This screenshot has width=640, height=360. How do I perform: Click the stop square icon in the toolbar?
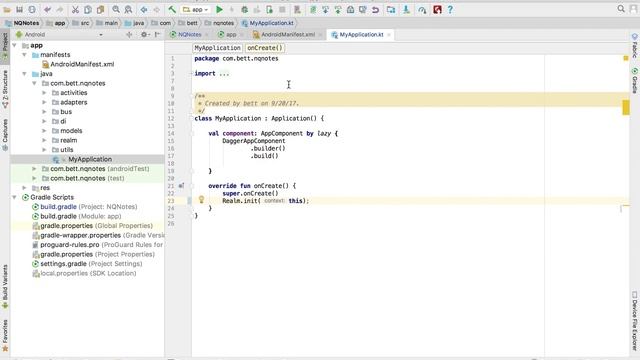pyautogui.click(x=282, y=9)
